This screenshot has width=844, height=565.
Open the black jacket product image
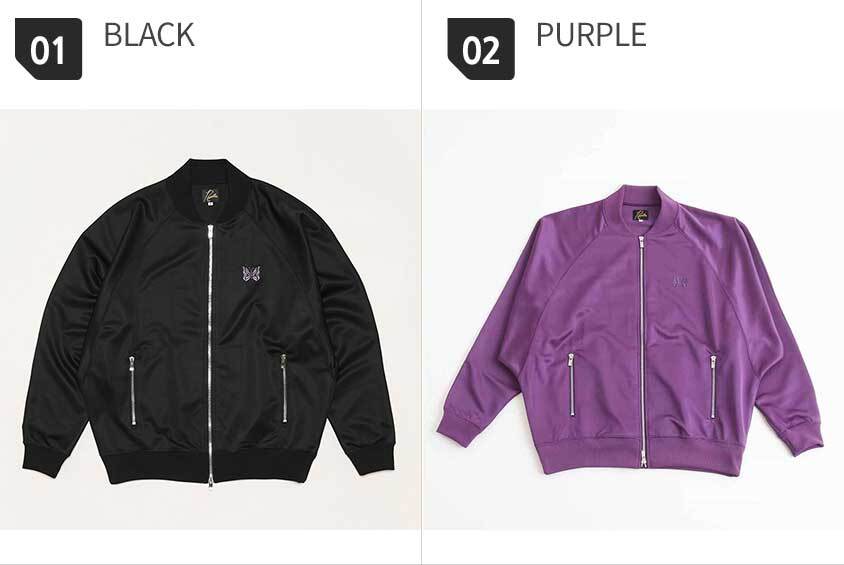click(210, 320)
